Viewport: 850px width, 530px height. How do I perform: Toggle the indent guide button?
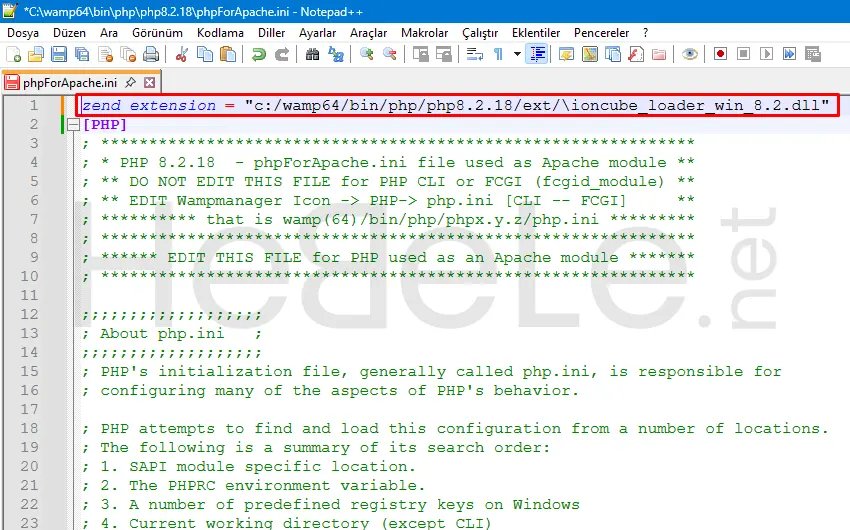click(537, 54)
